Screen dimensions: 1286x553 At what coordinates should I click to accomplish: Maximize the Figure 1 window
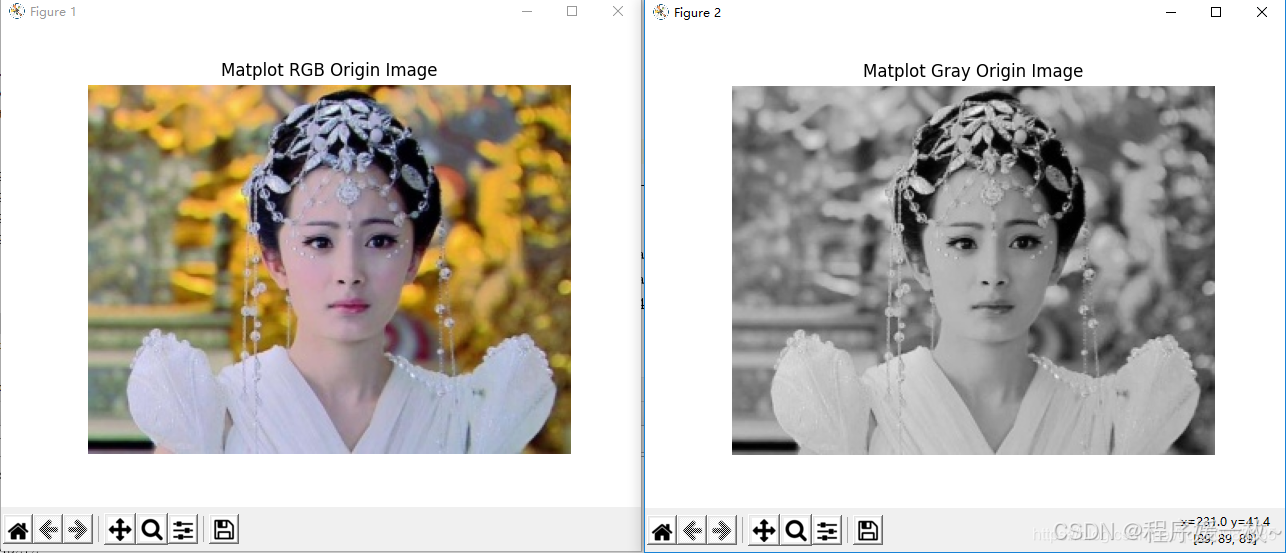pyautogui.click(x=572, y=12)
